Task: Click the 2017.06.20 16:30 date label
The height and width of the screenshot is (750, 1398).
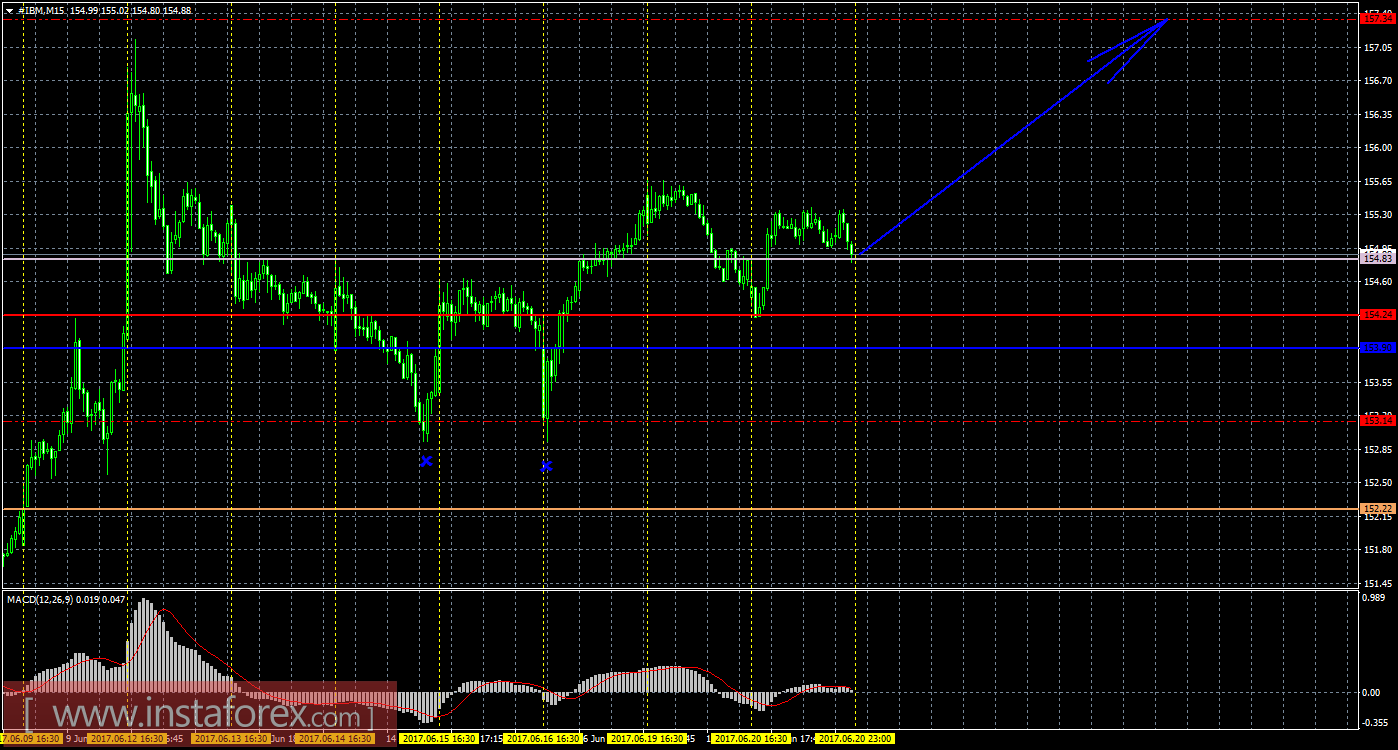Action: point(751,739)
